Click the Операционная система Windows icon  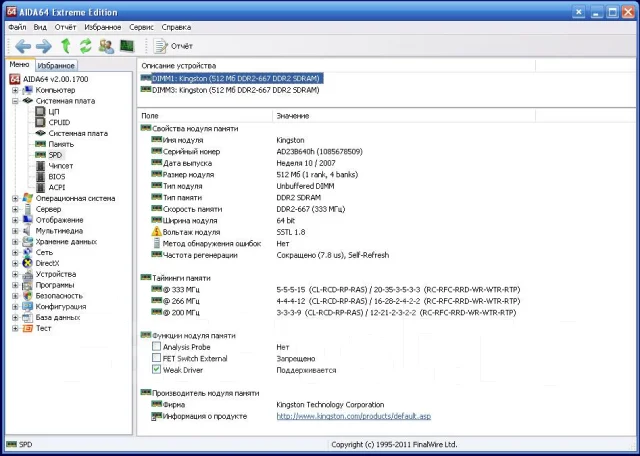click(x=27, y=198)
